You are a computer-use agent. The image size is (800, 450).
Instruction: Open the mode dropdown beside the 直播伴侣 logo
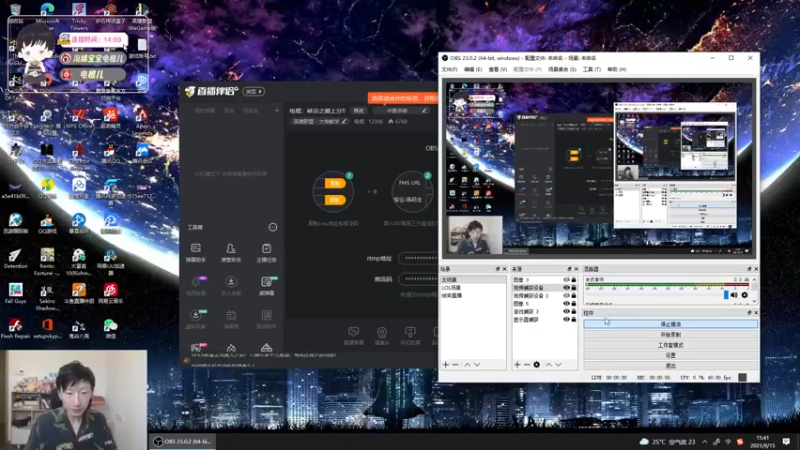coord(254,91)
